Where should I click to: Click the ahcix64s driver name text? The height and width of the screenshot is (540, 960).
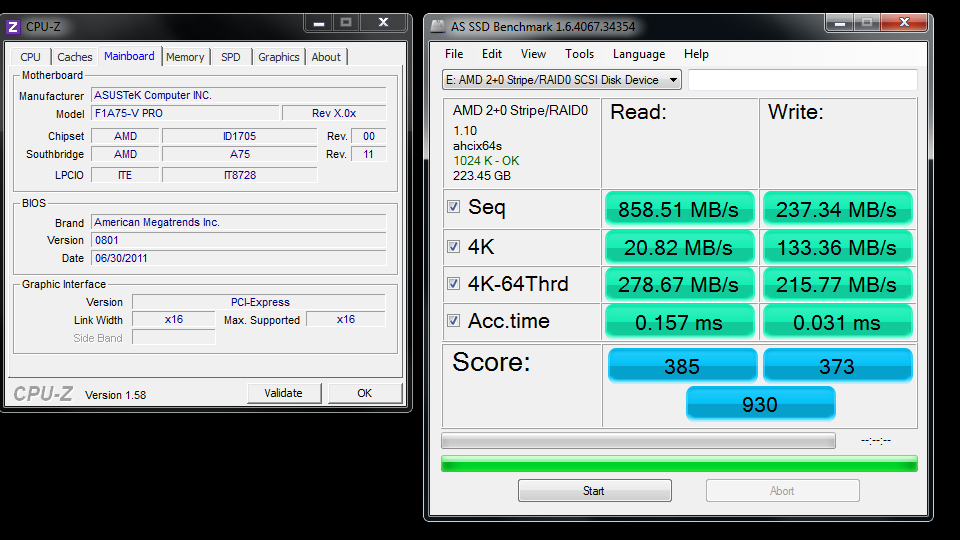(x=478, y=146)
